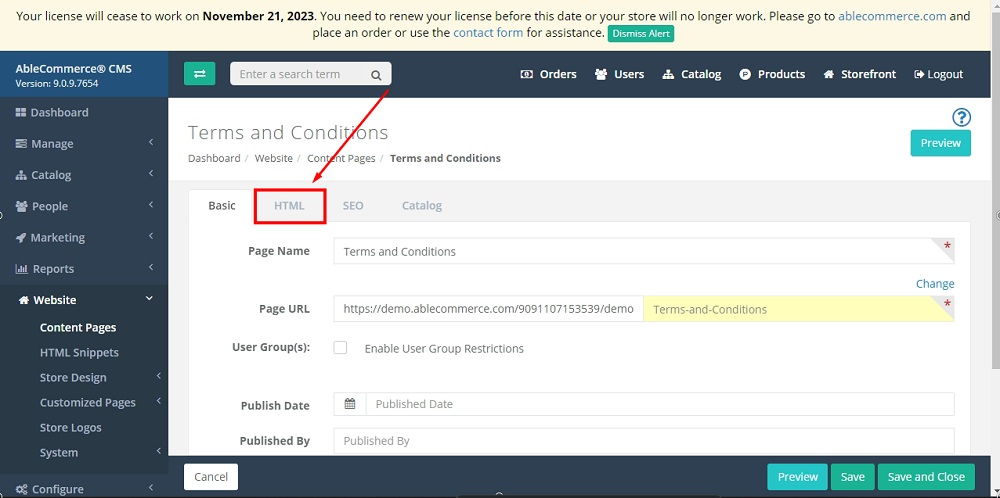Image resolution: width=1000 pixels, height=498 pixels.
Task: Expand the Configure sidebar menu
Action: (151, 488)
